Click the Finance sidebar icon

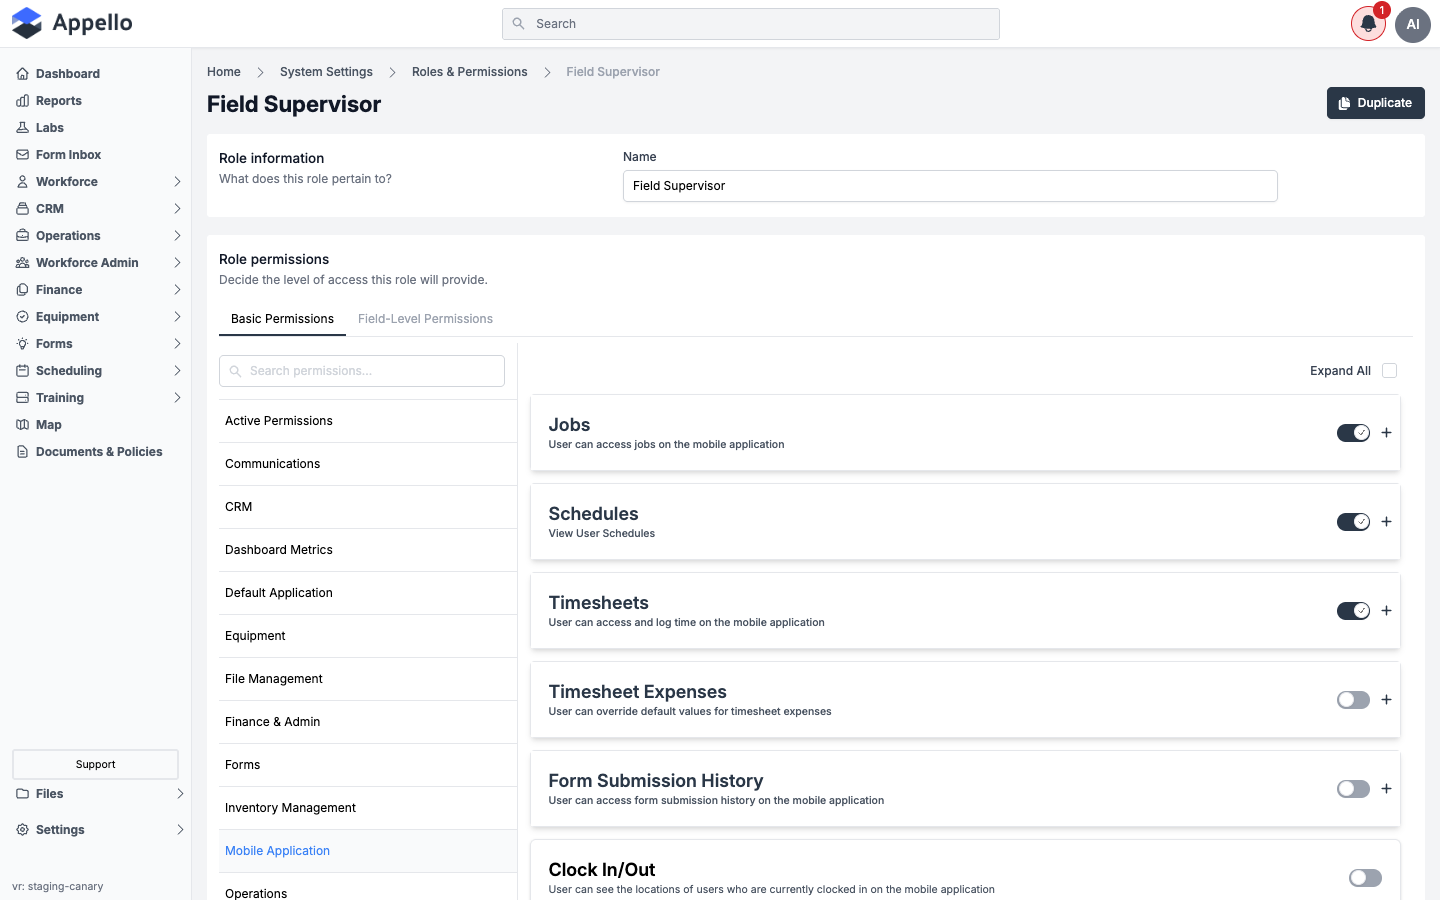(22, 290)
